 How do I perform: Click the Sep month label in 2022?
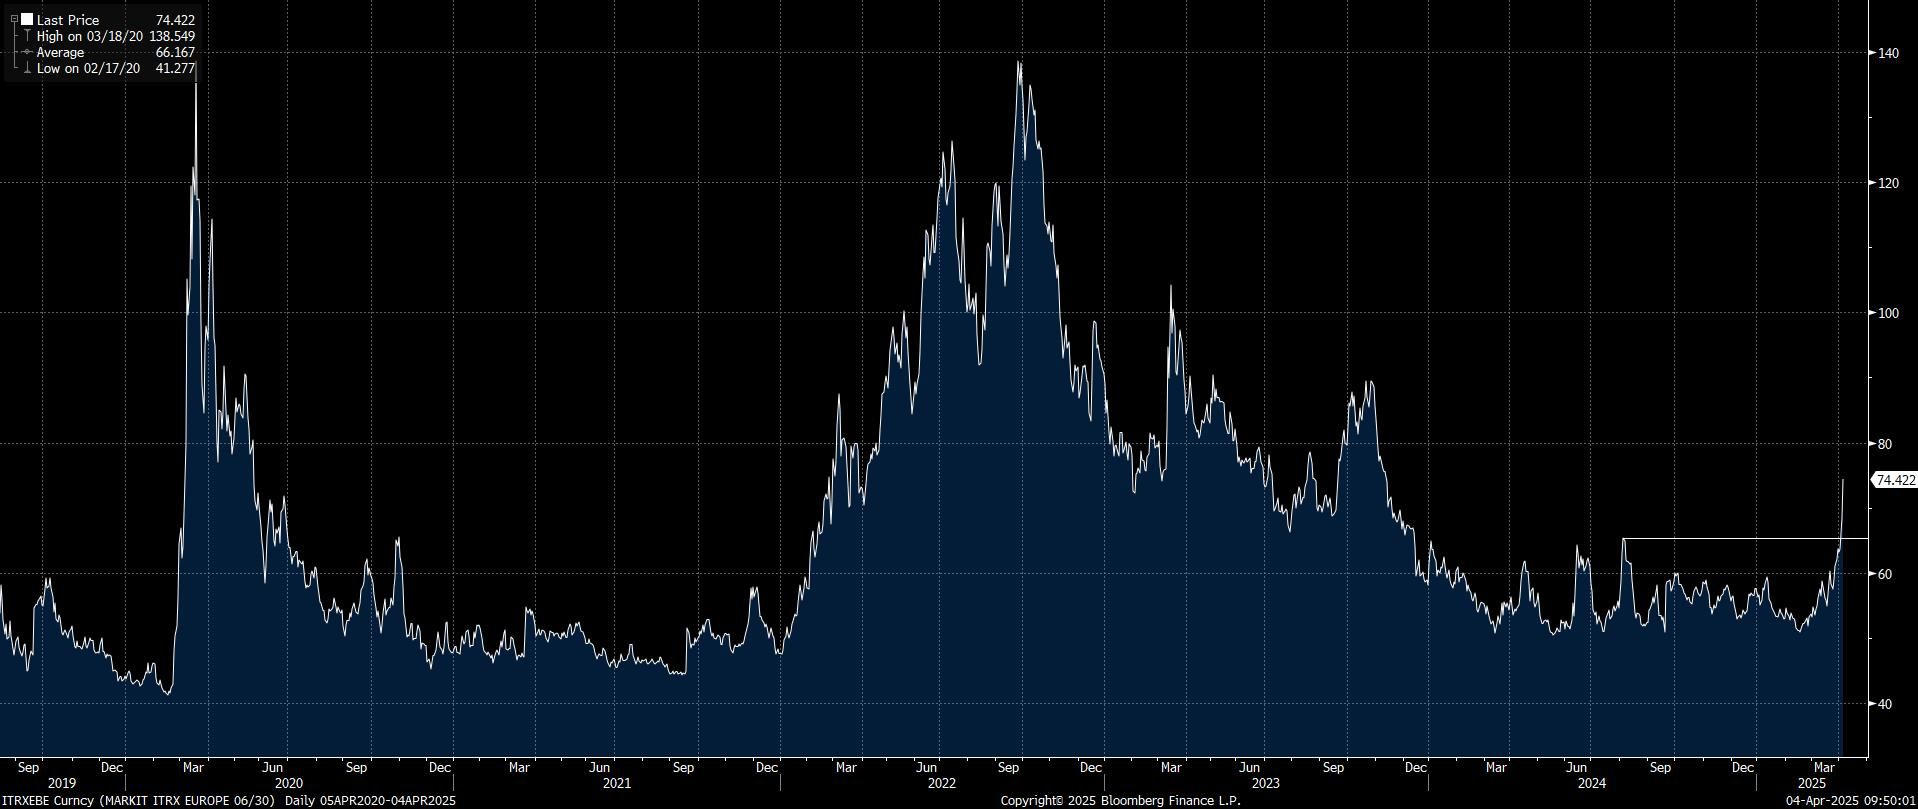tap(1008, 768)
